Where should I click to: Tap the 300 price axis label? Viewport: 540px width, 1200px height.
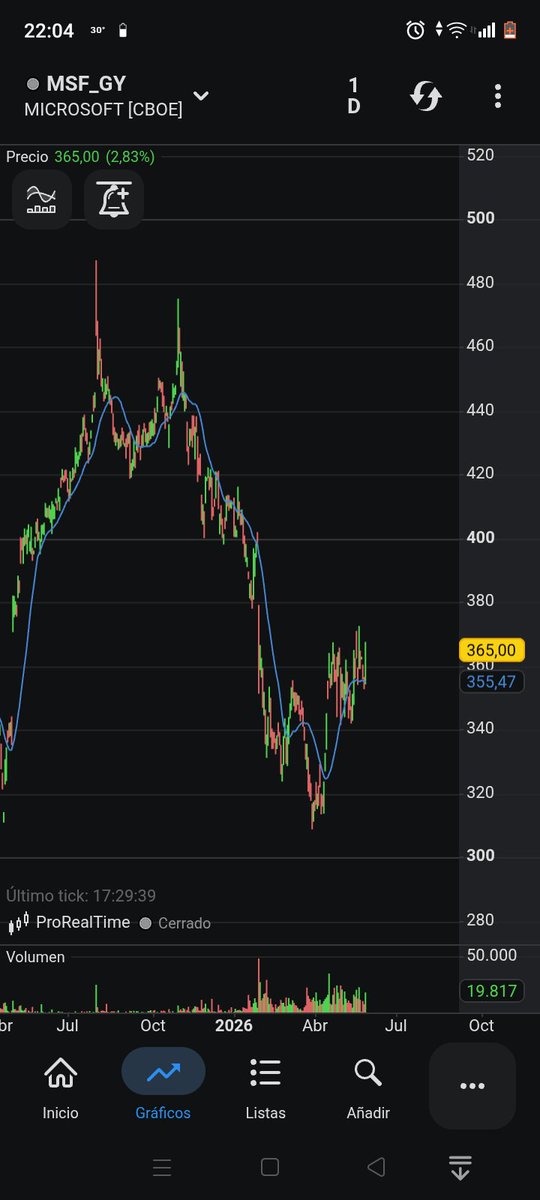[x=481, y=856]
